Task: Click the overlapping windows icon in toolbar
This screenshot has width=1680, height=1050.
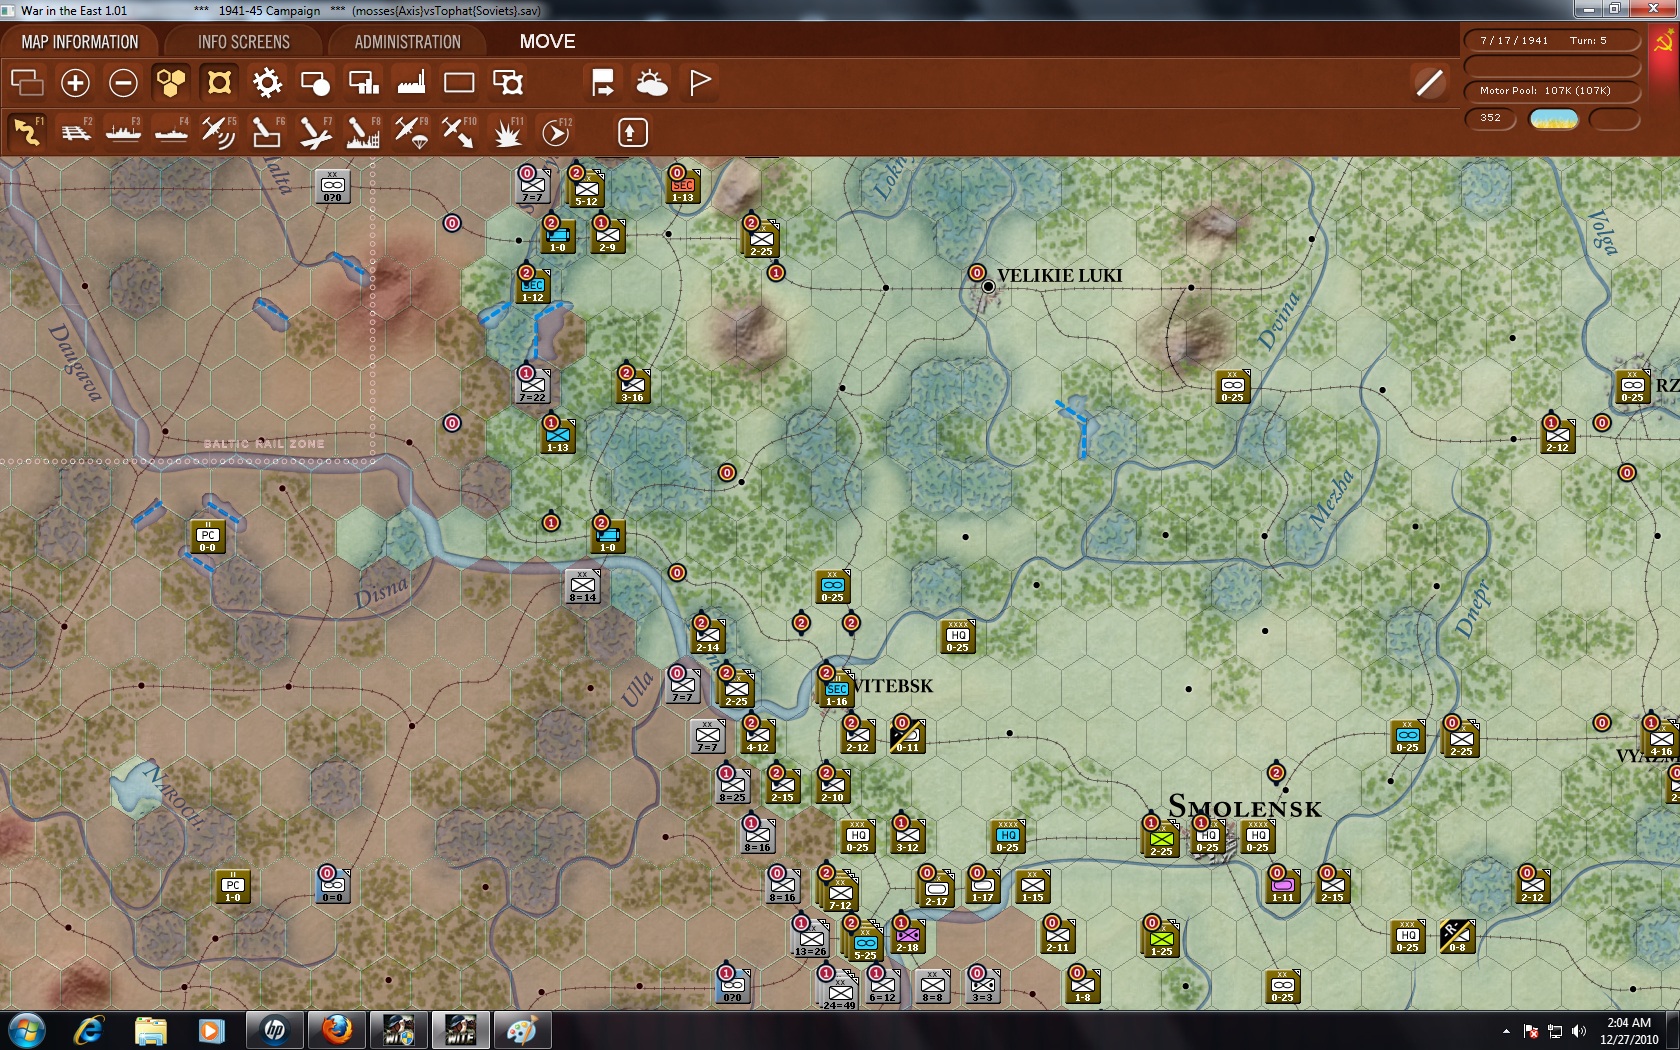Action: coord(27,83)
